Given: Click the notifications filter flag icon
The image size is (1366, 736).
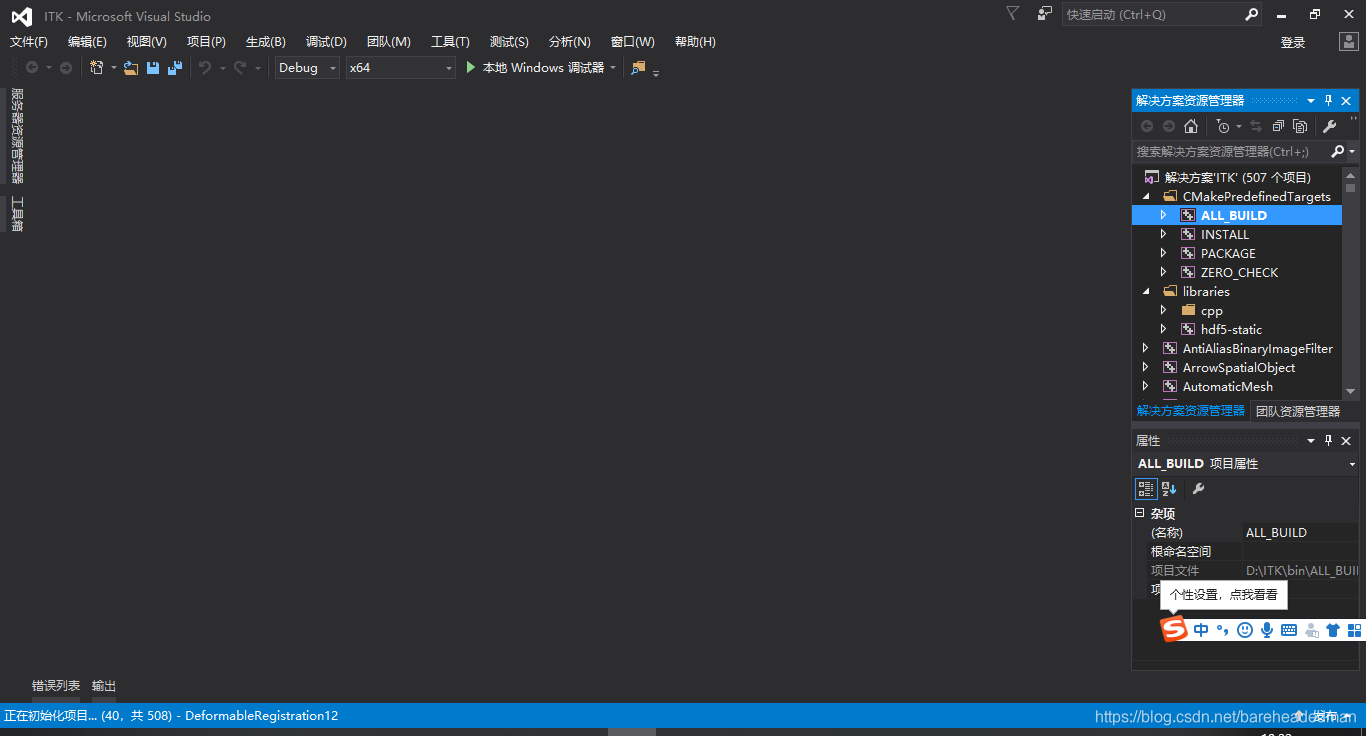Looking at the screenshot, I should (x=1013, y=14).
